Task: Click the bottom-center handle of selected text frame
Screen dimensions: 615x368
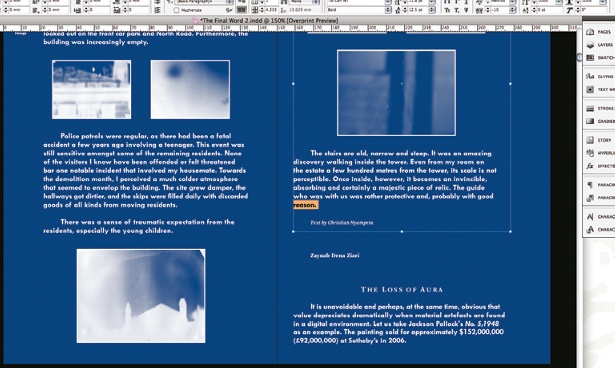Action: point(402,231)
